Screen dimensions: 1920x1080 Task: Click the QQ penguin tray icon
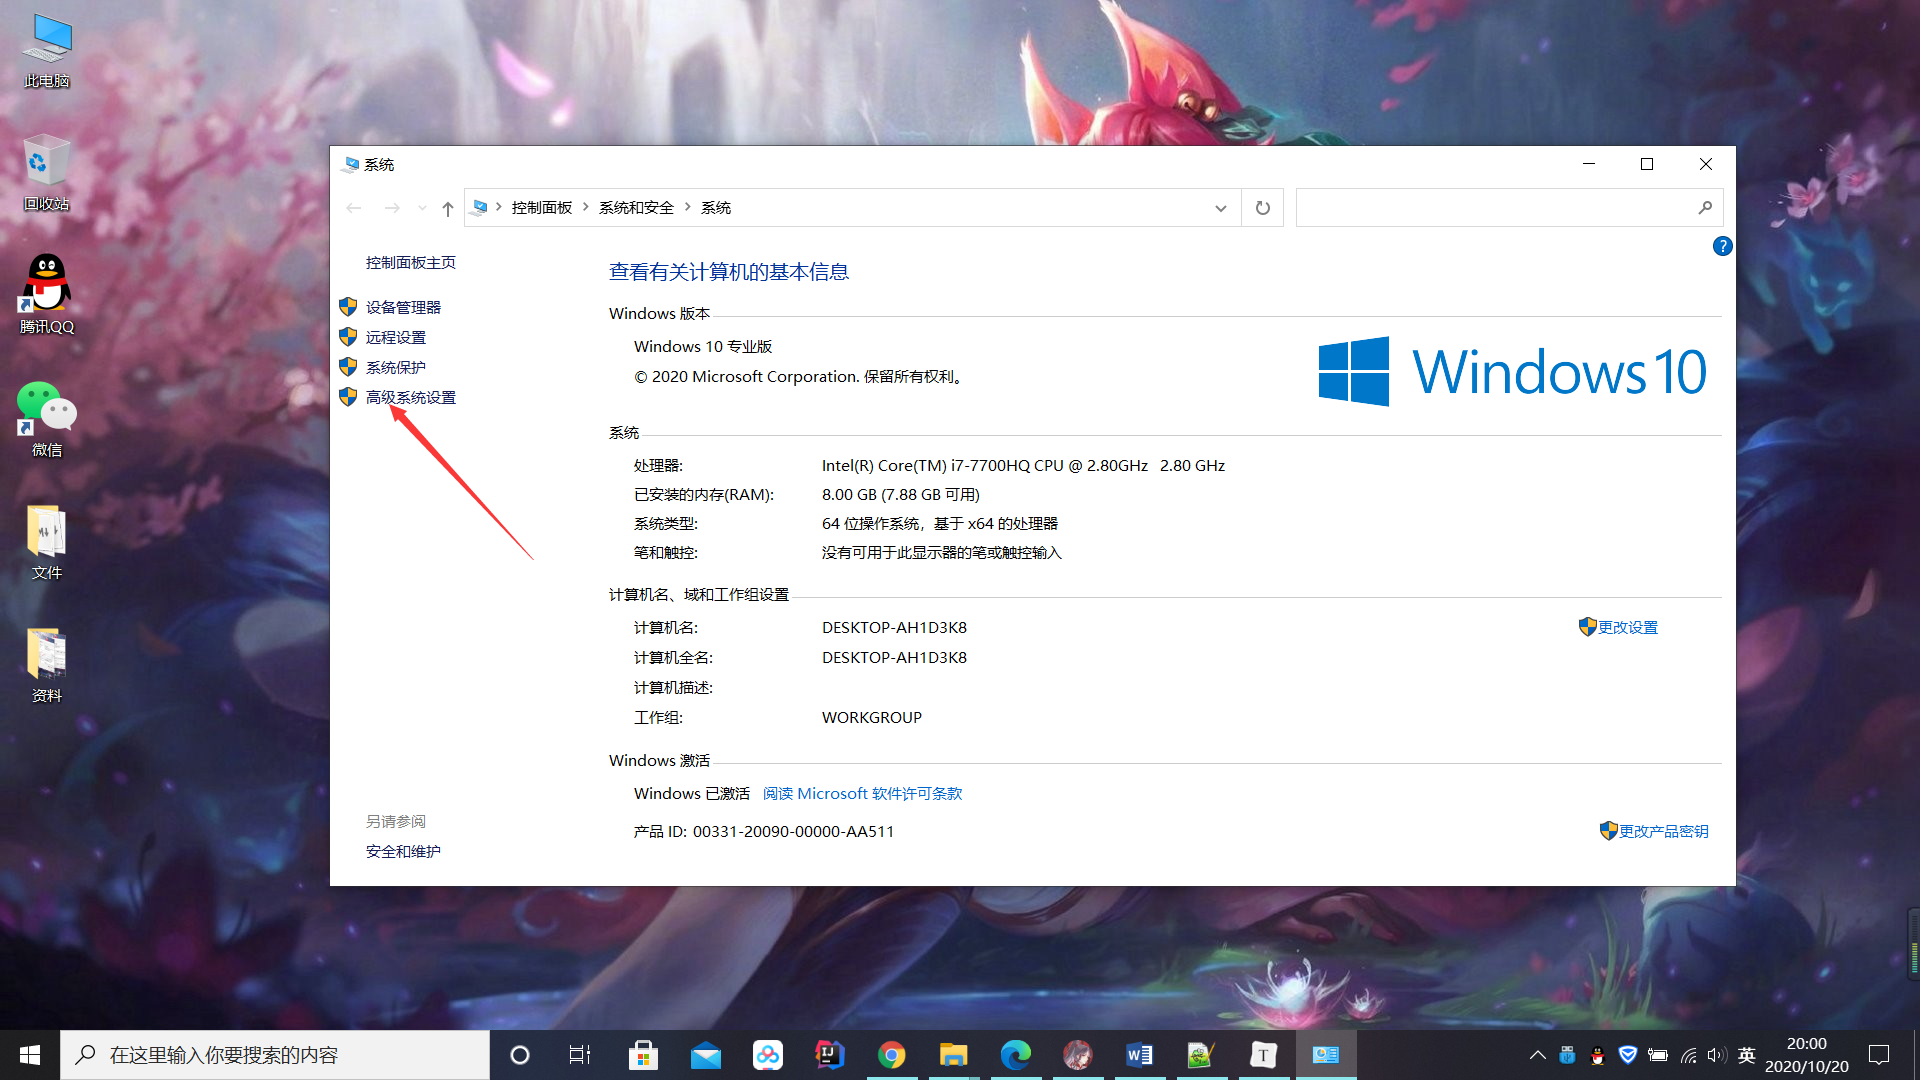1597,1055
